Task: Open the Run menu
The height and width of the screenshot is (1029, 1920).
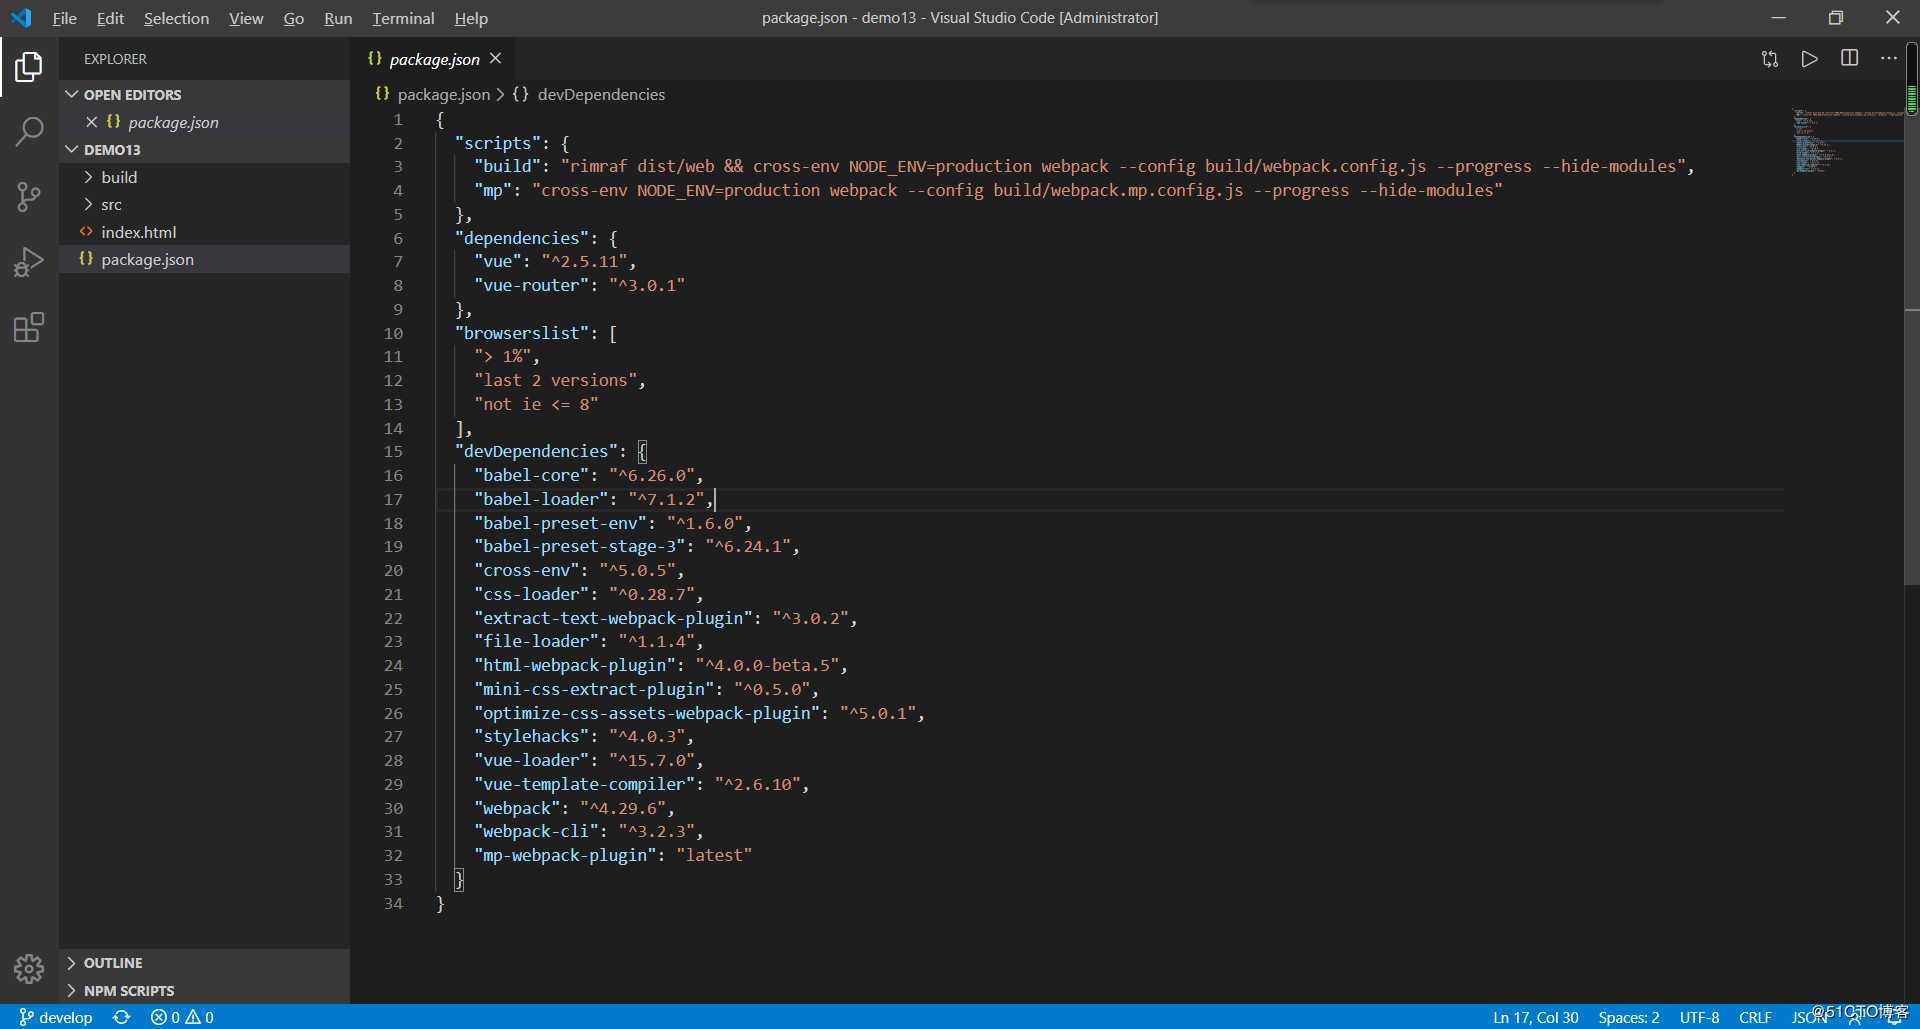Action: [x=338, y=18]
